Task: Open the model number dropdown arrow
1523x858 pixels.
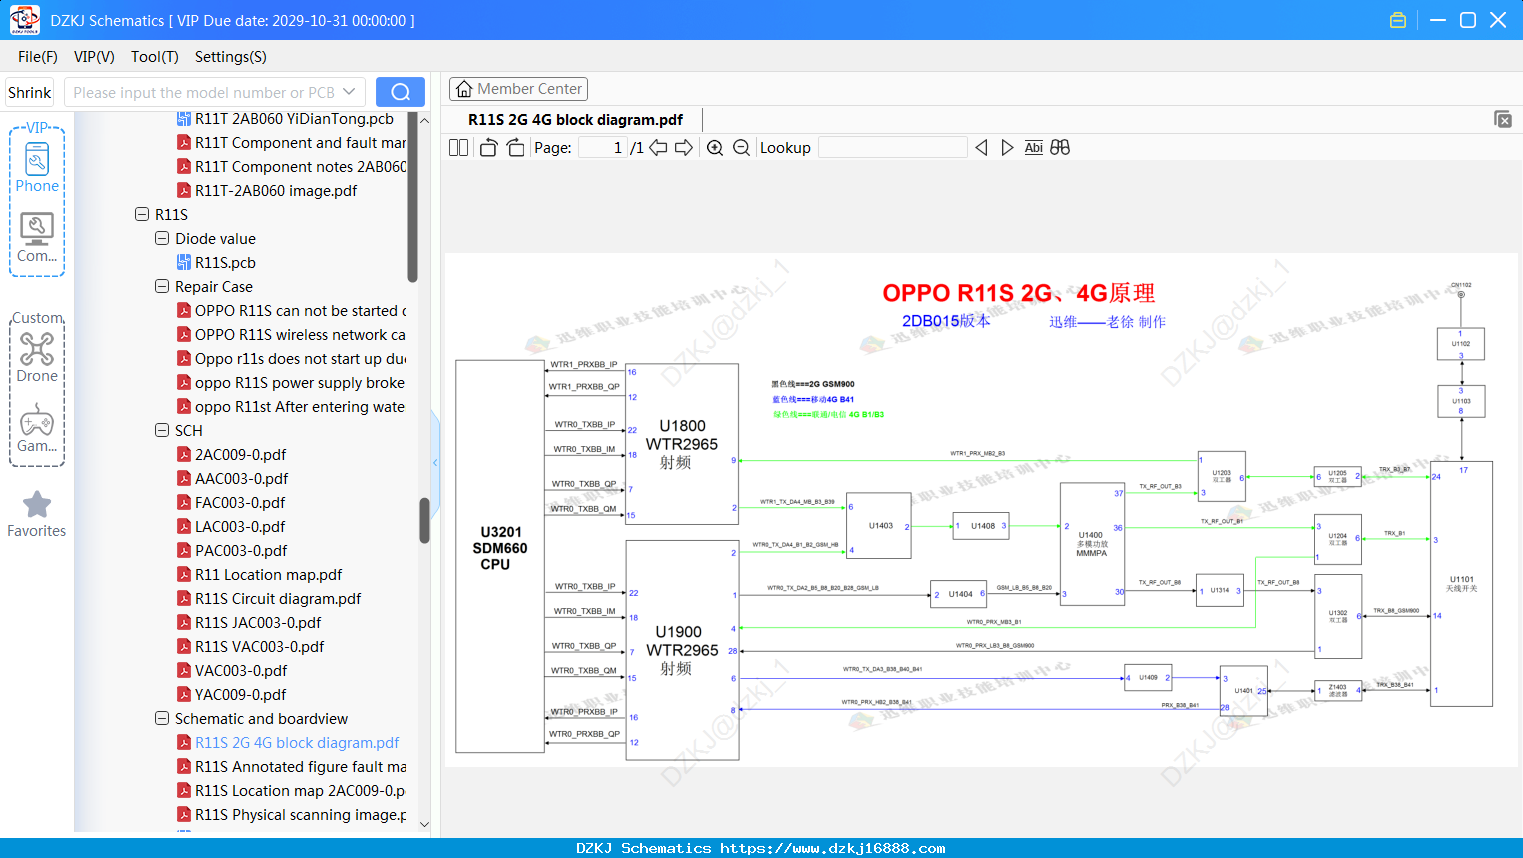Action: 349,92
